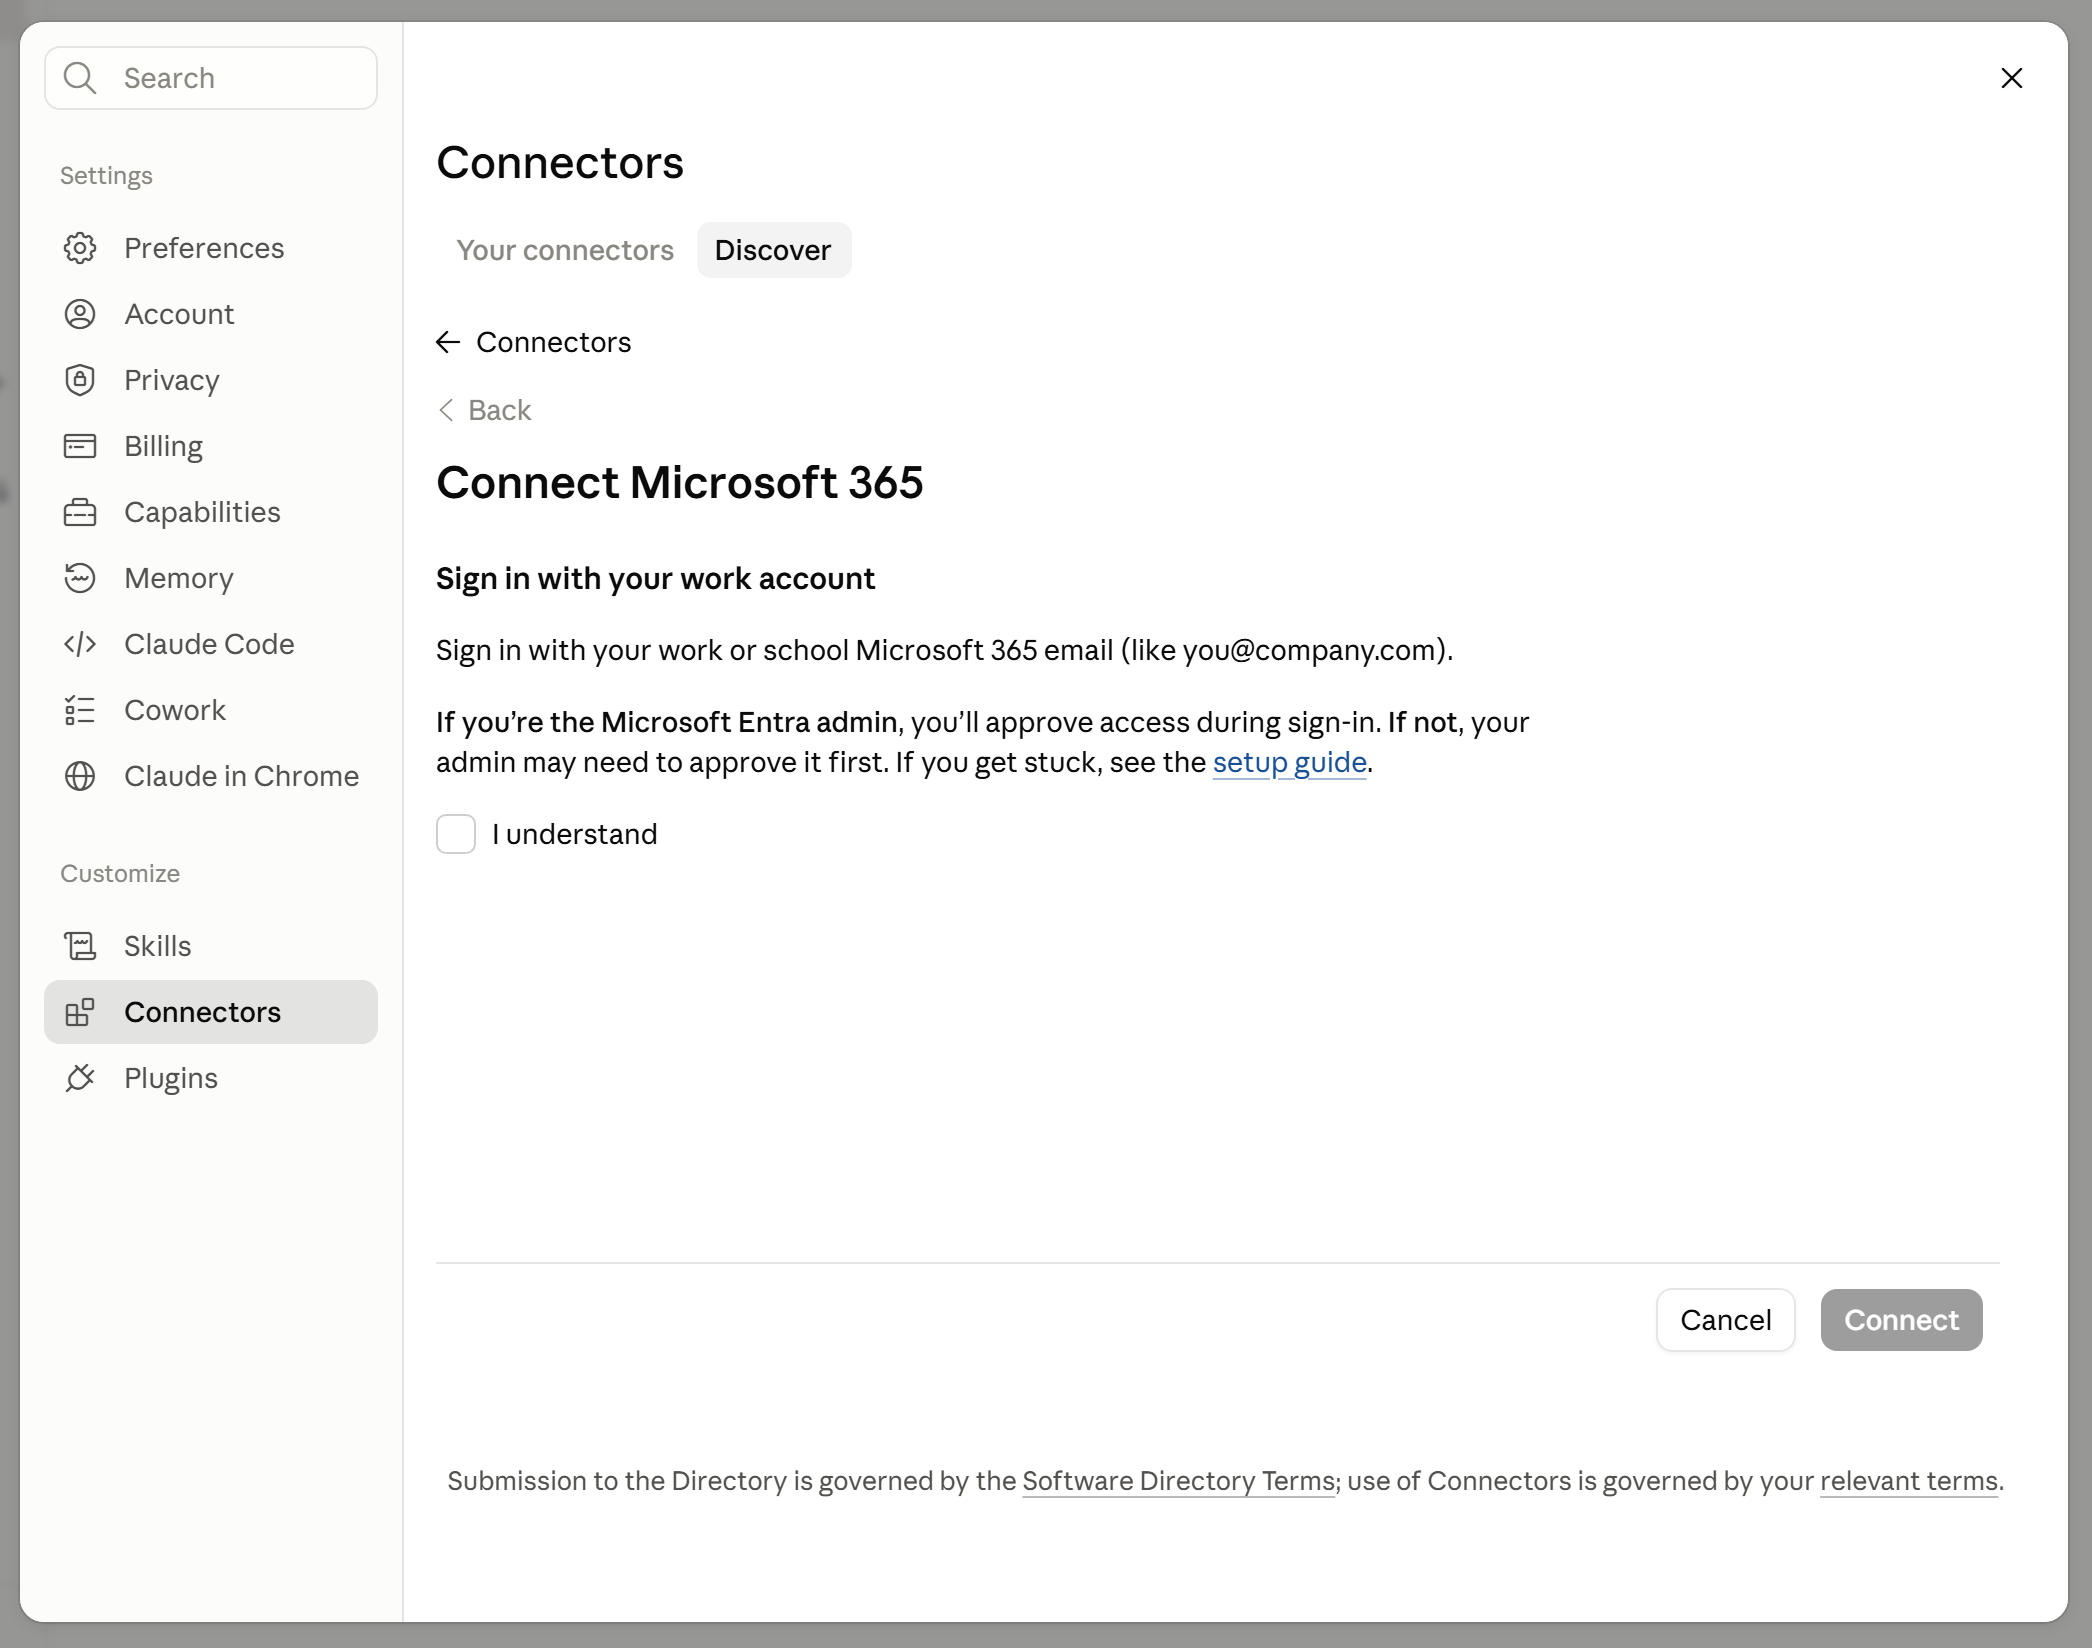Viewport: 2092px width, 1648px height.
Task: Go to the Account settings page
Action: (x=211, y=314)
